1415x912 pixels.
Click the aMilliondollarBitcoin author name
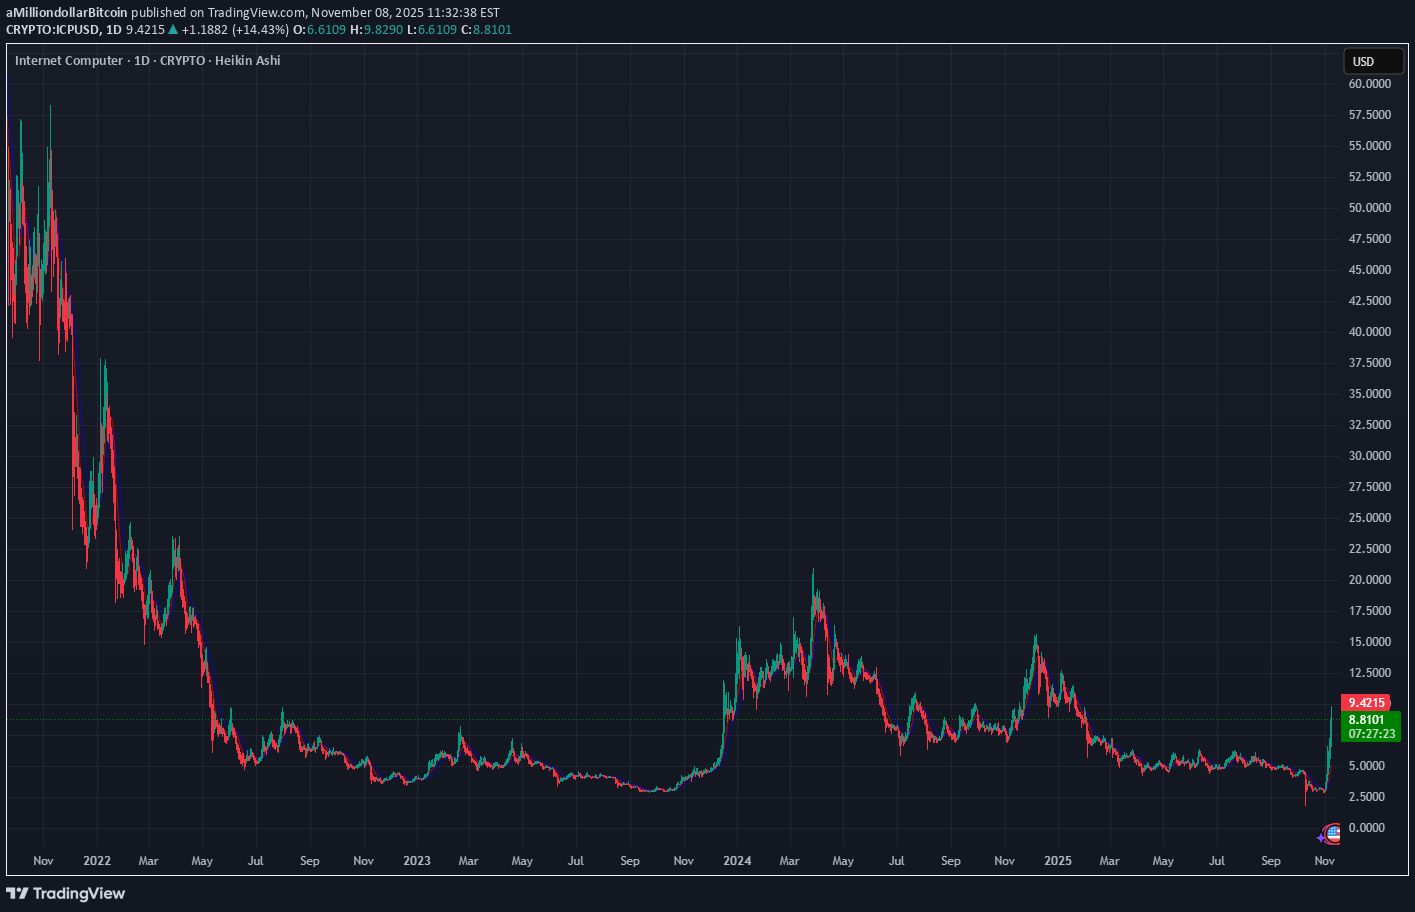coord(67,13)
